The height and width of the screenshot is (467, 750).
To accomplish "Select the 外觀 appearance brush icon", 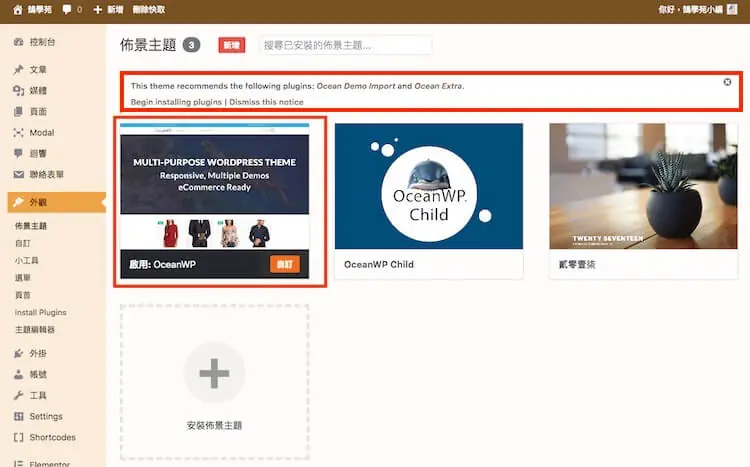I will [19, 202].
